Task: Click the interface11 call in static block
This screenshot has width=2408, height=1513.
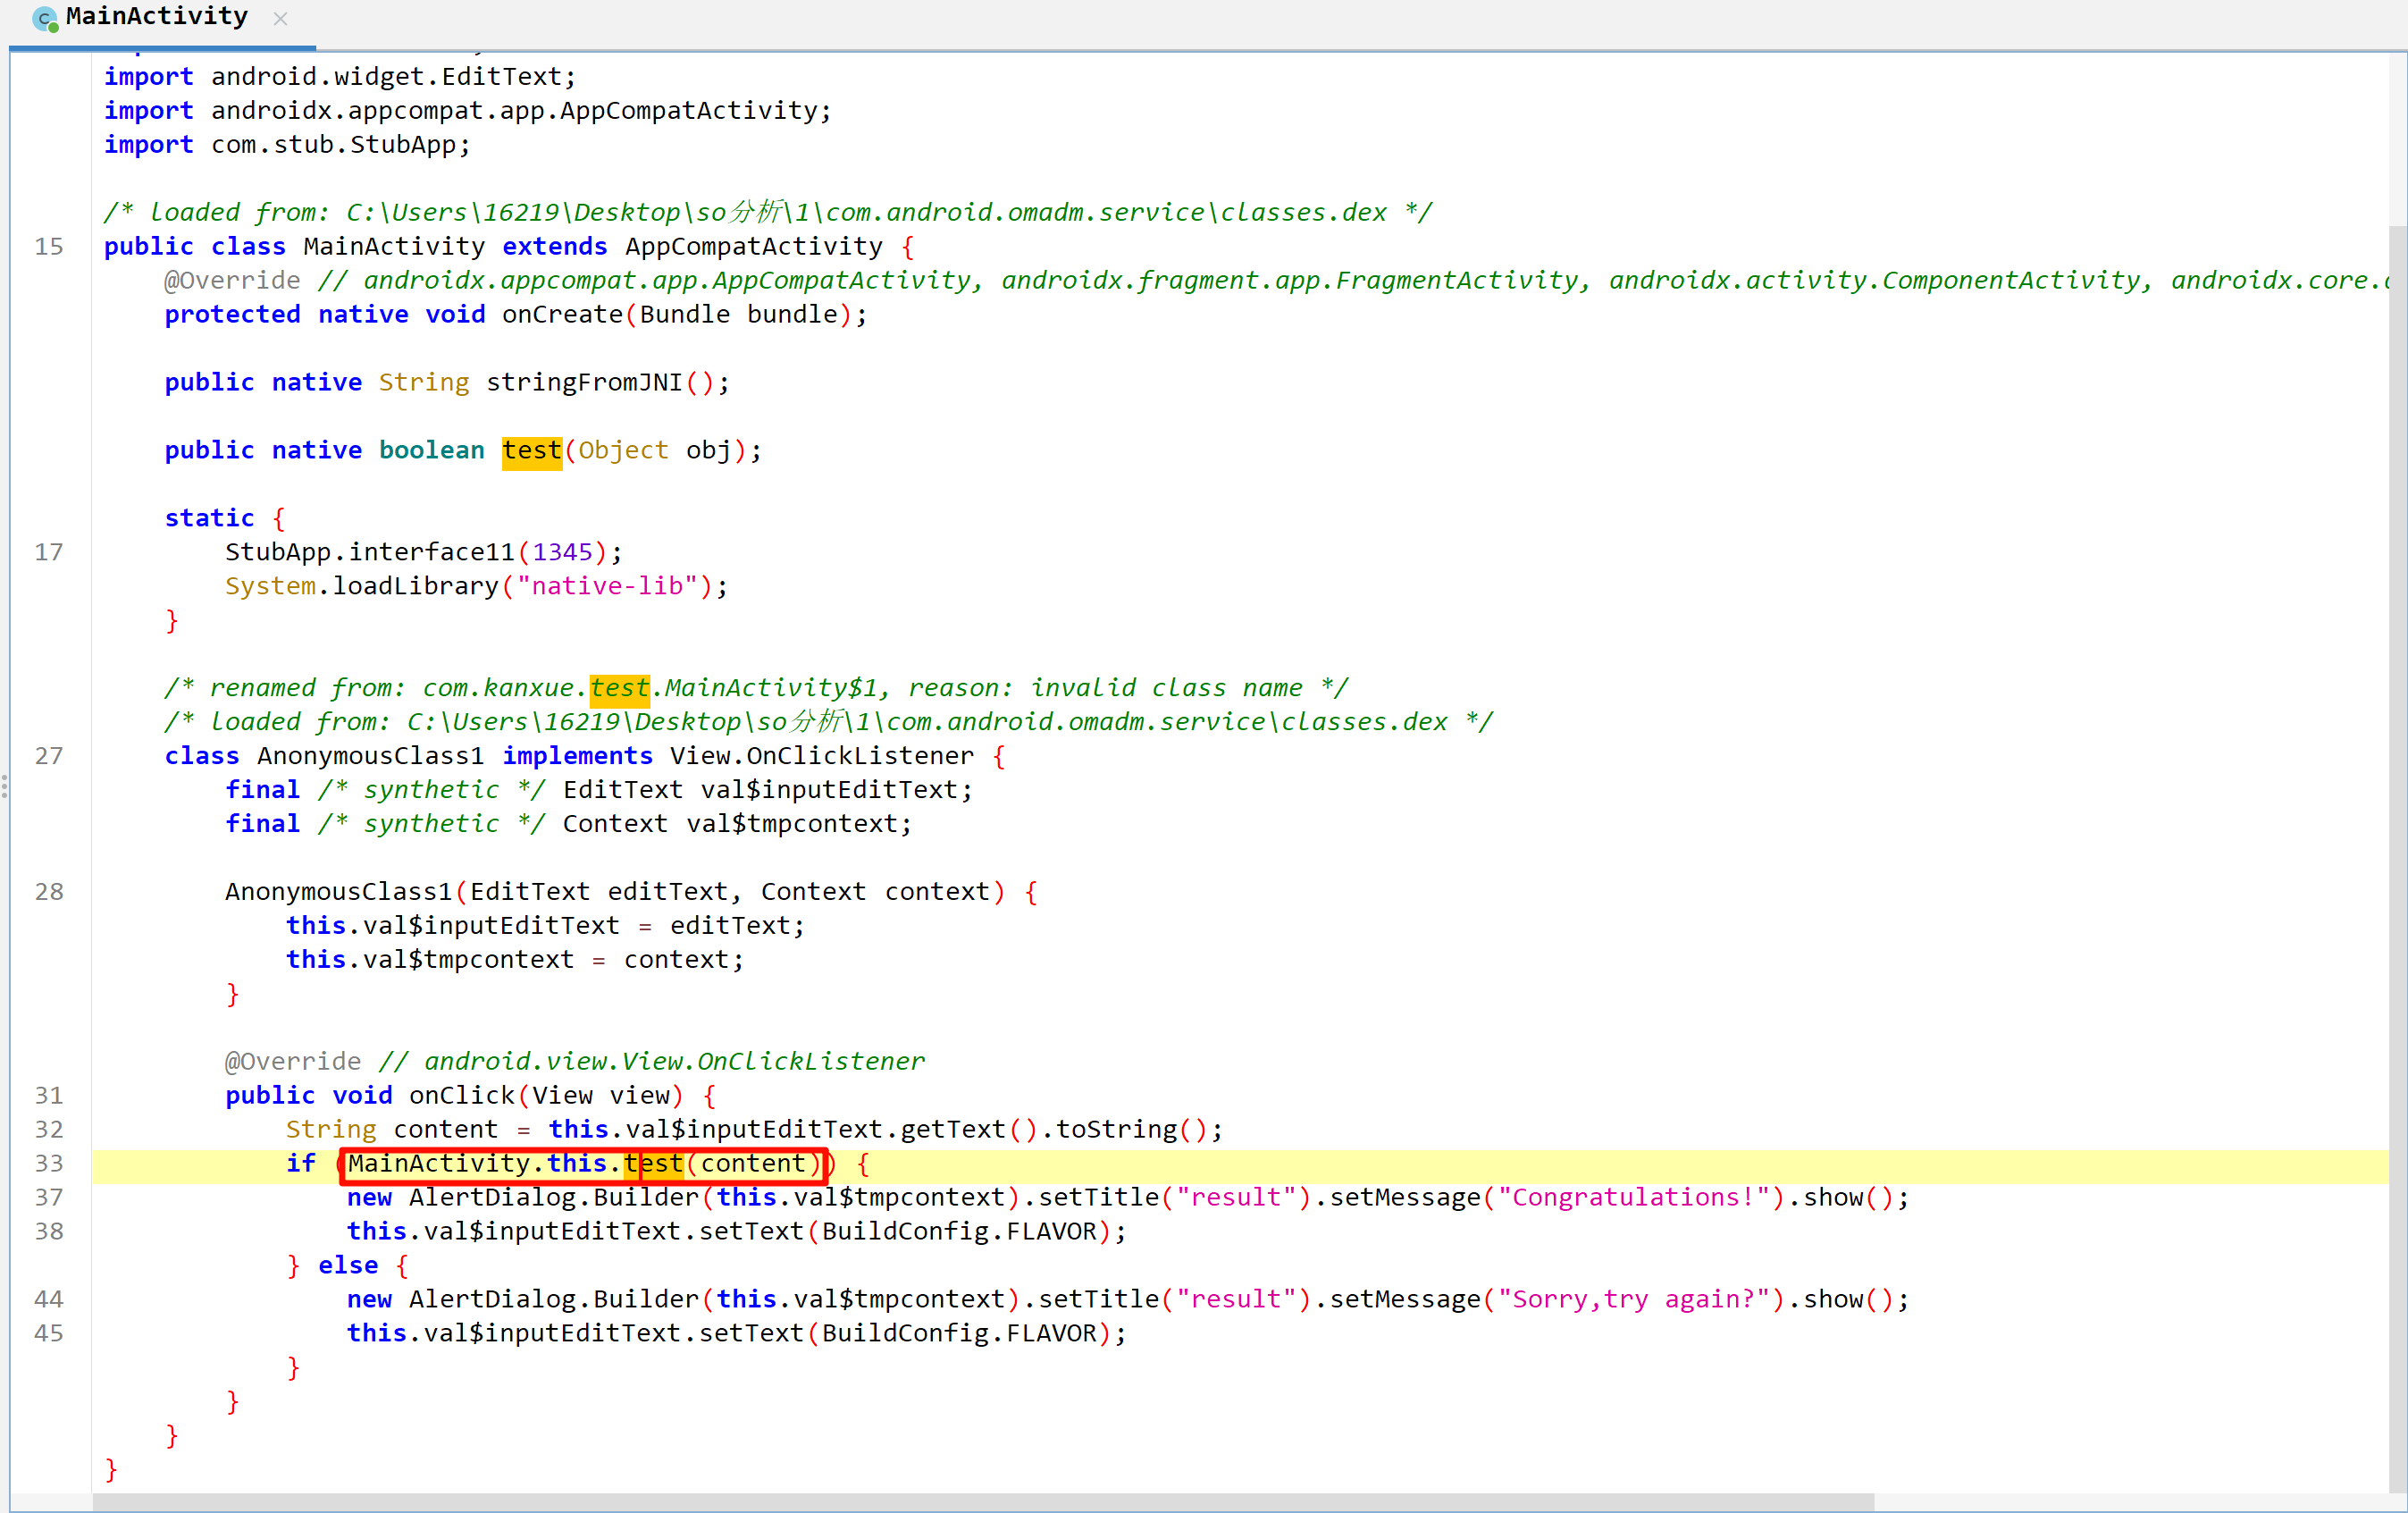Action: tap(431, 552)
